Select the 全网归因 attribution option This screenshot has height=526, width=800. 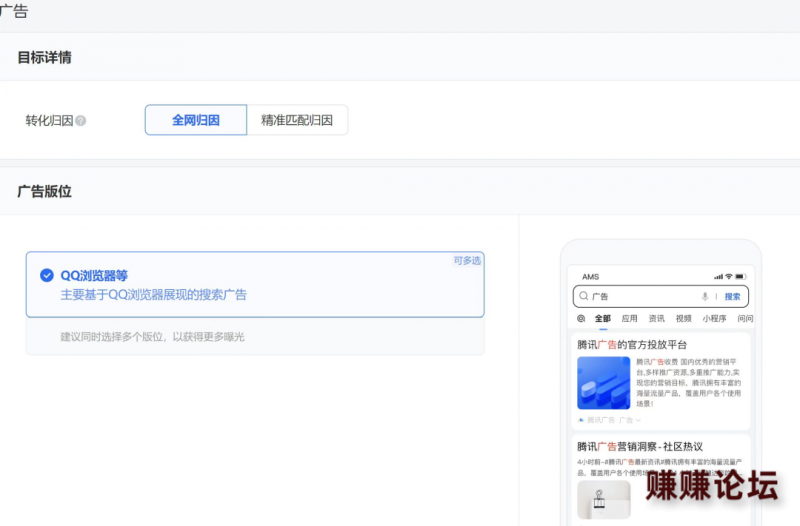pos(196,120)
